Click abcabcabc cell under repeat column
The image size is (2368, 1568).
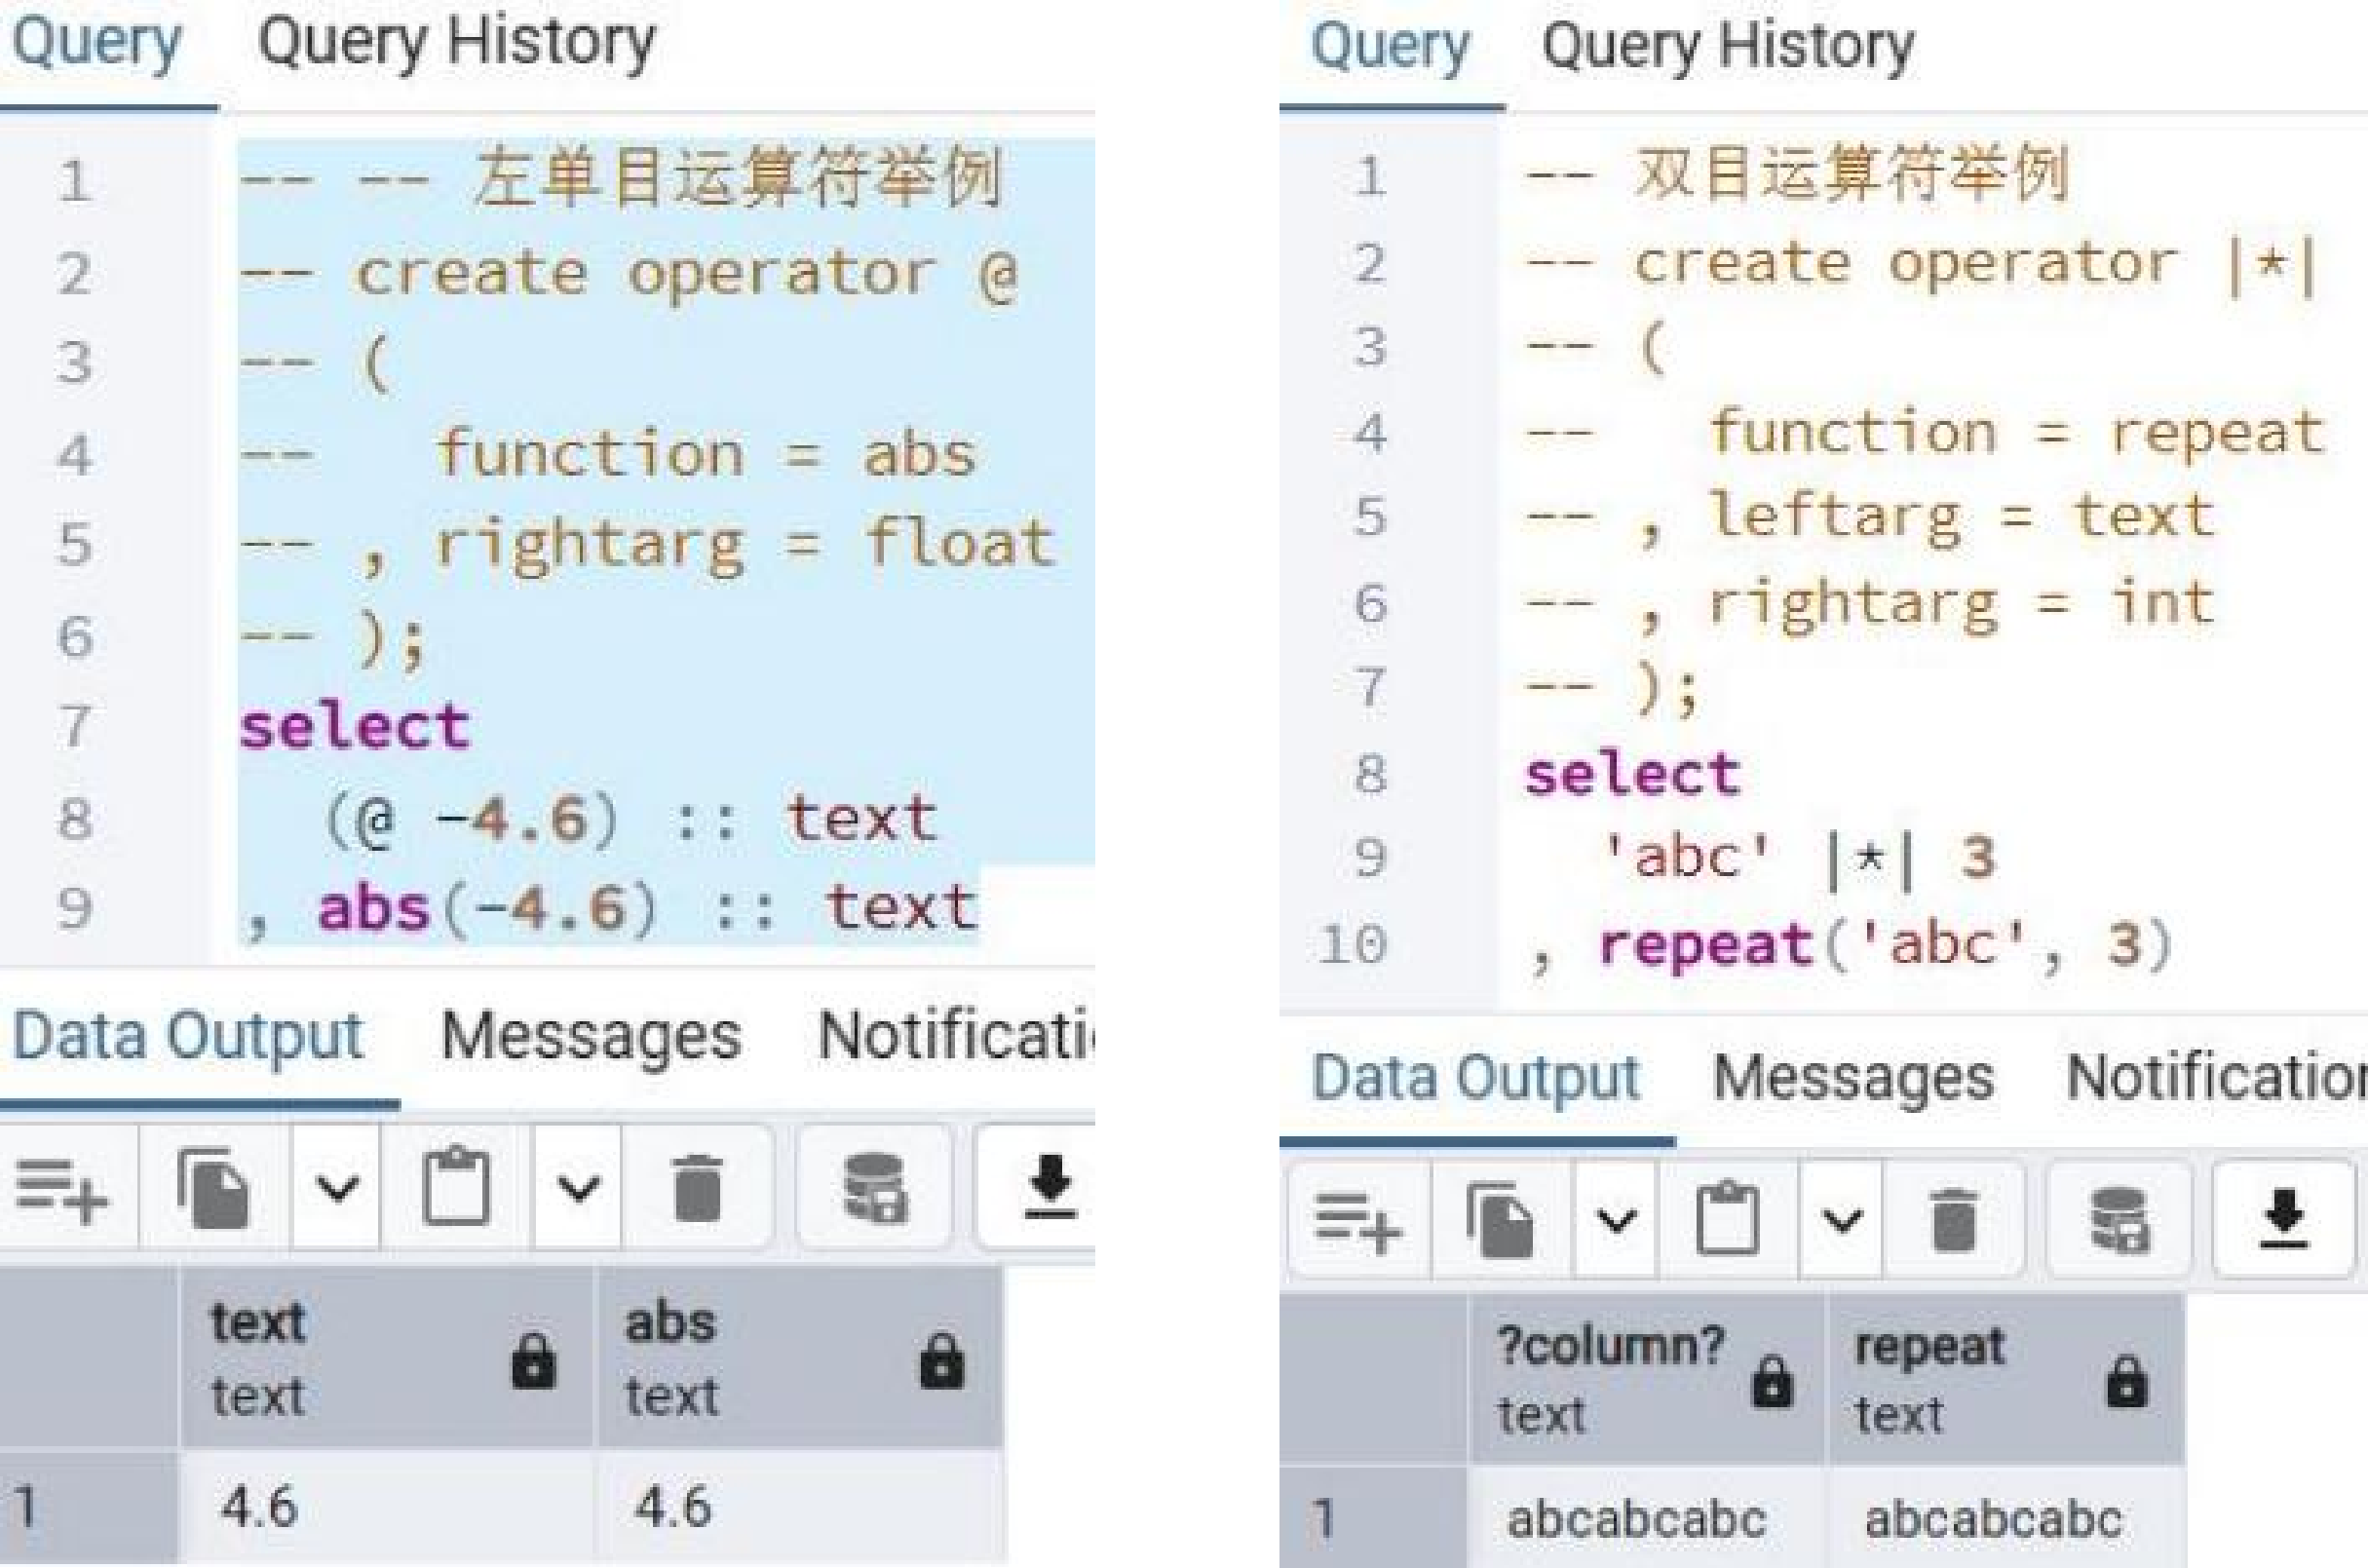(2007, 1518)
